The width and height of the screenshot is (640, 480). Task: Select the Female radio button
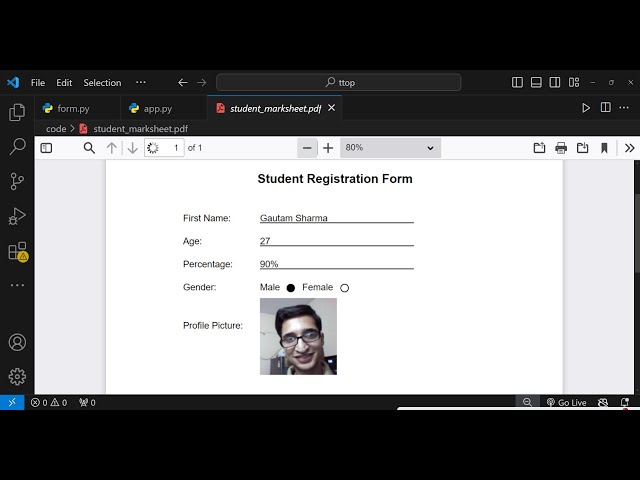click(345, 288)
